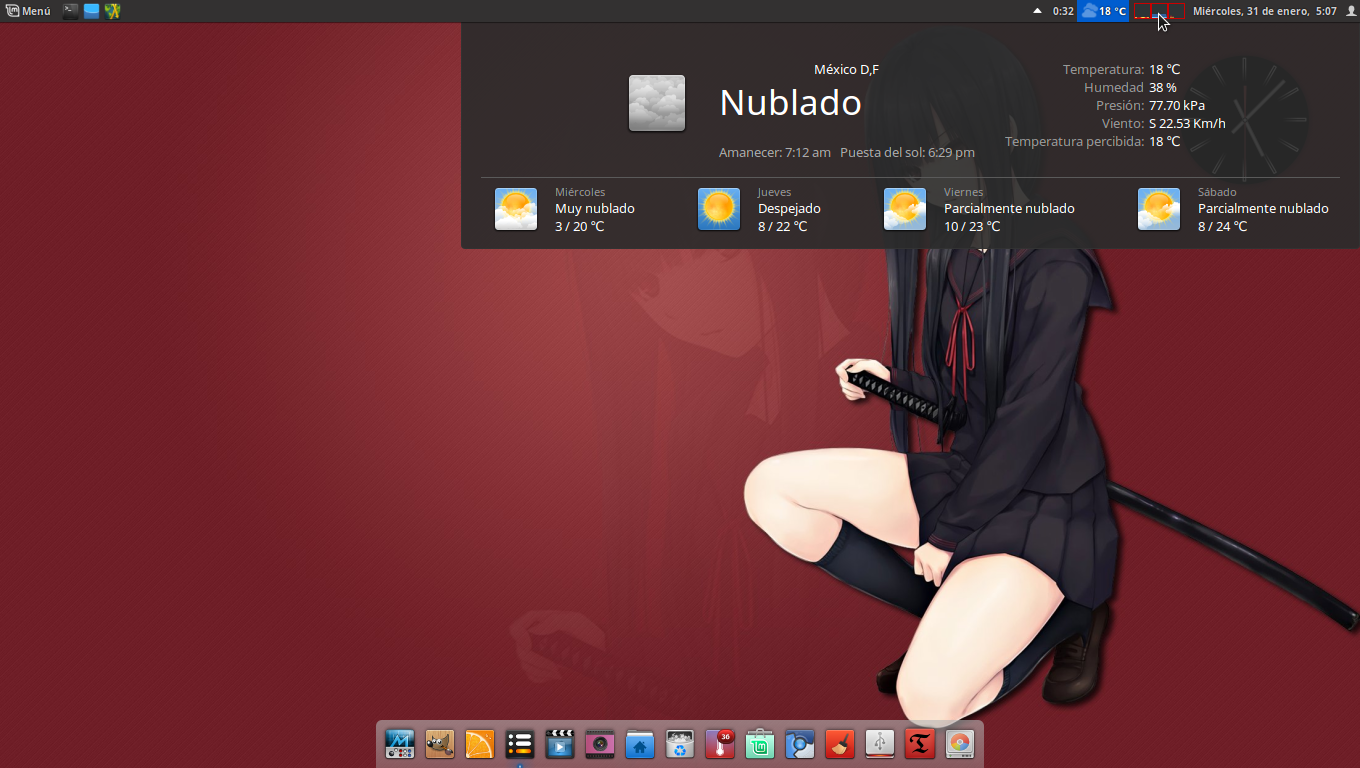The image size is (1360, 768).
Task: Click the blue show-desktop panel icon
Action: (x=92, y=11)
